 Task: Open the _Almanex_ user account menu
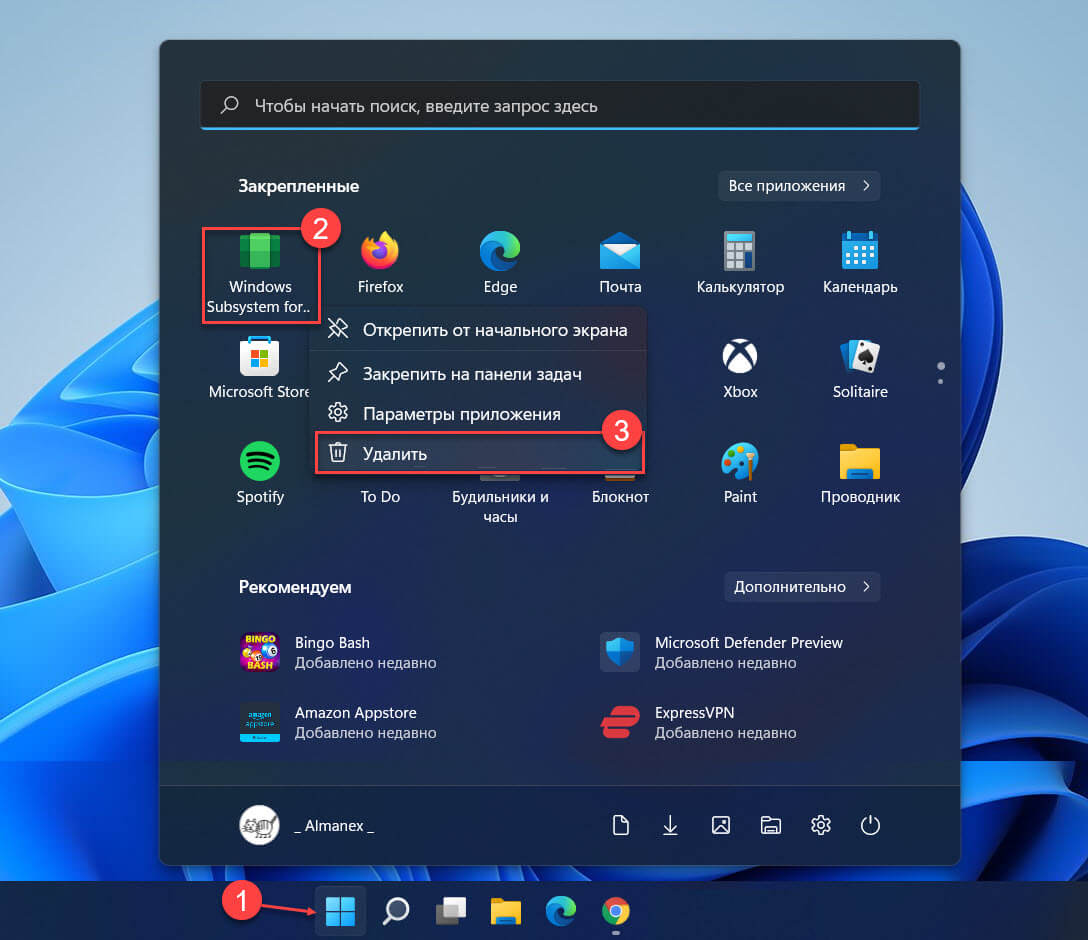(x=307, y=825)
